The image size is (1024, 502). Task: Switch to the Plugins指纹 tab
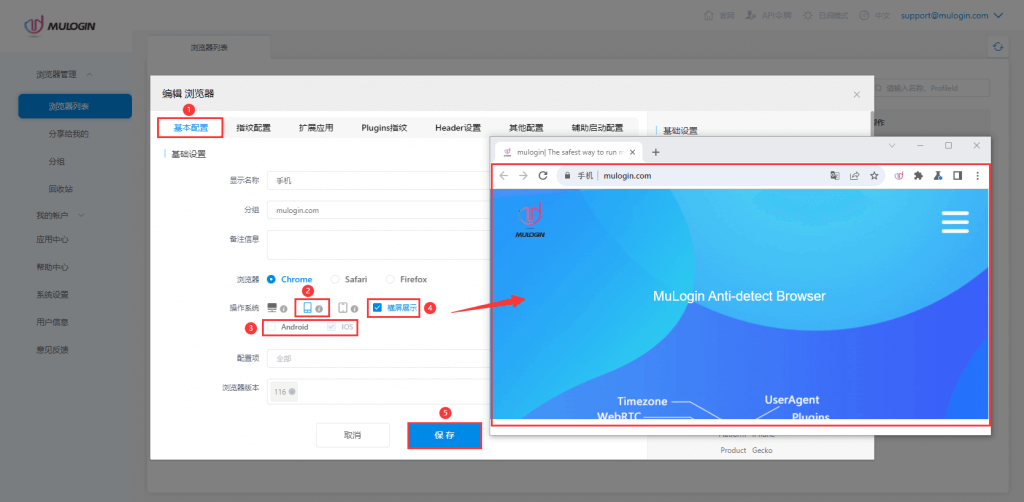coord(385,128)
